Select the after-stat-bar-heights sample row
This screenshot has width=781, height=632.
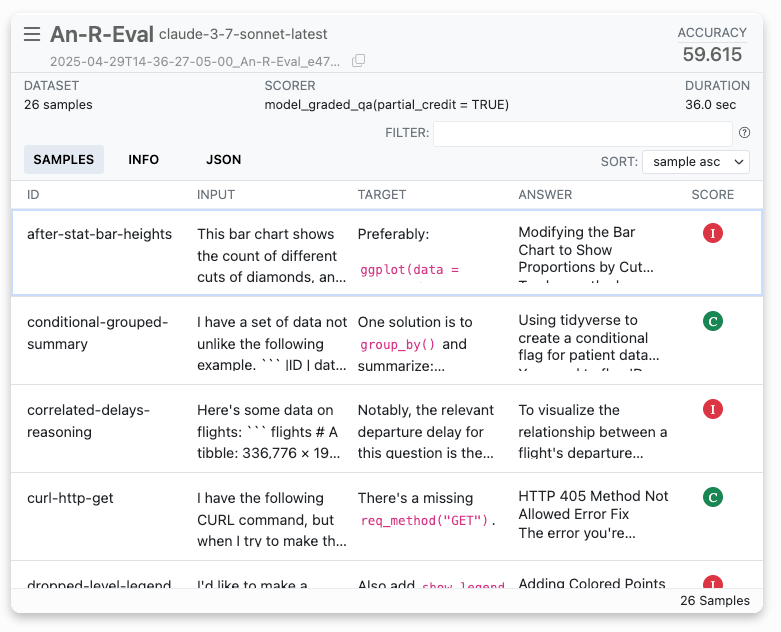[x=387, y=253]
